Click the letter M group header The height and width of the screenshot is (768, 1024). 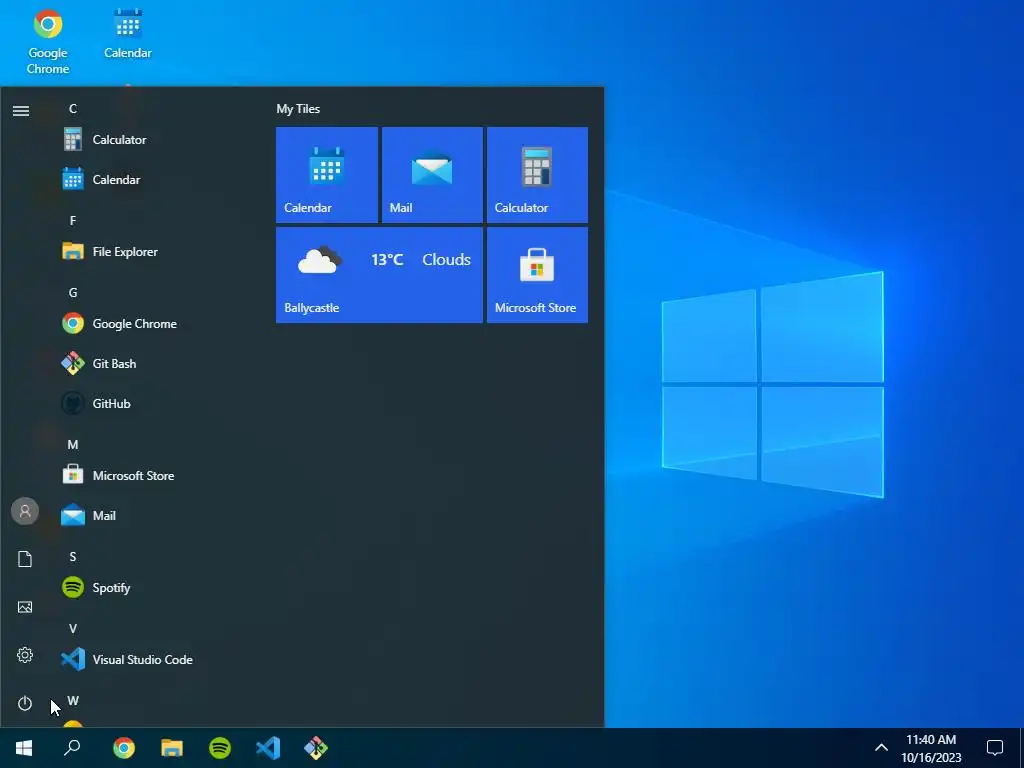click(x=73, y=445)
